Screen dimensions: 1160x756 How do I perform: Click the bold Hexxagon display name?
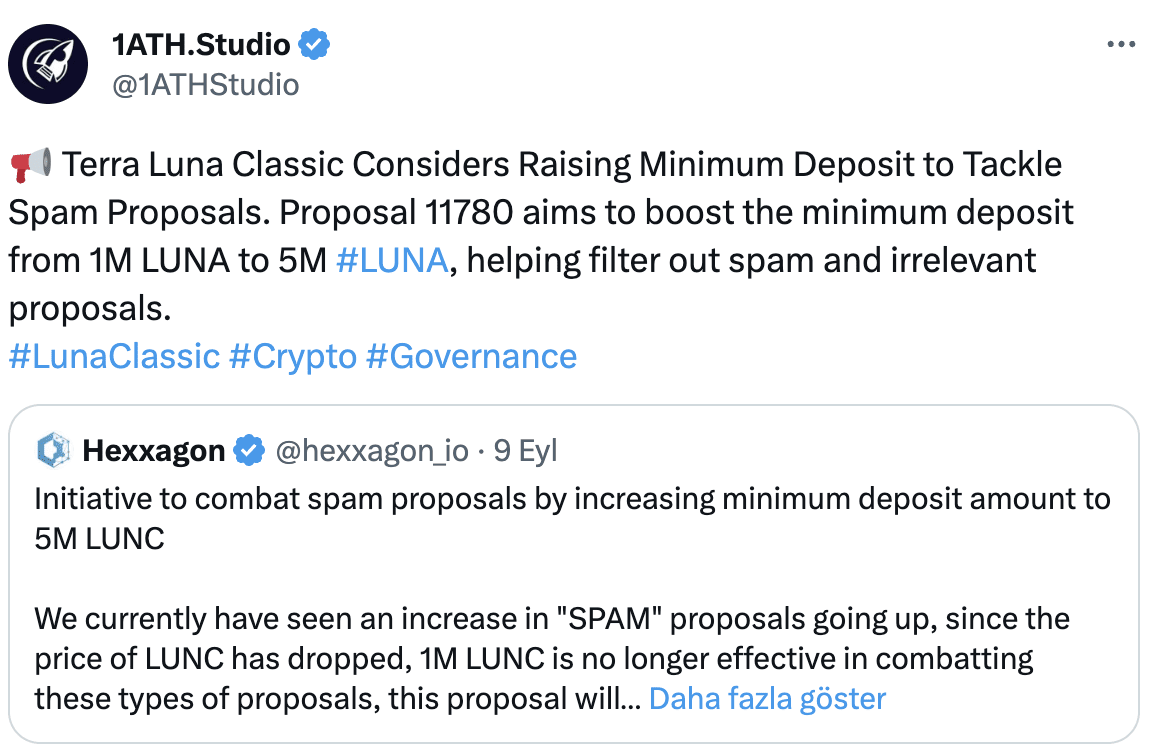point(150,450)
